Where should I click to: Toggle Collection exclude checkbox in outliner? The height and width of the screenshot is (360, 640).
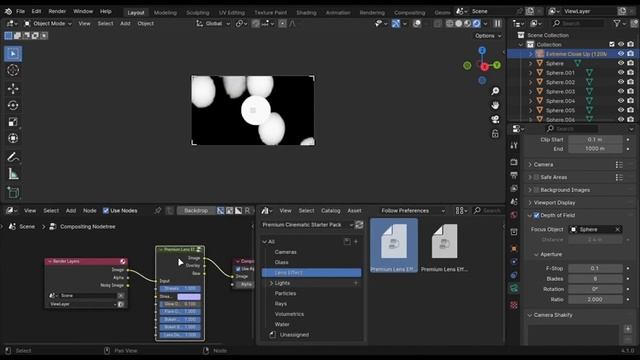tap(611, 44)
